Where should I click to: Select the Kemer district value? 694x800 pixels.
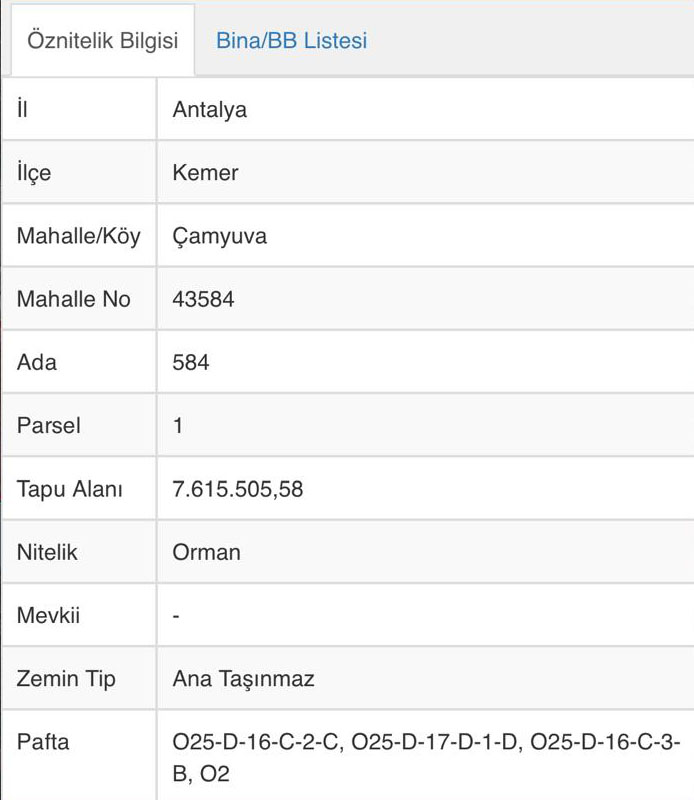coord(206,173)
